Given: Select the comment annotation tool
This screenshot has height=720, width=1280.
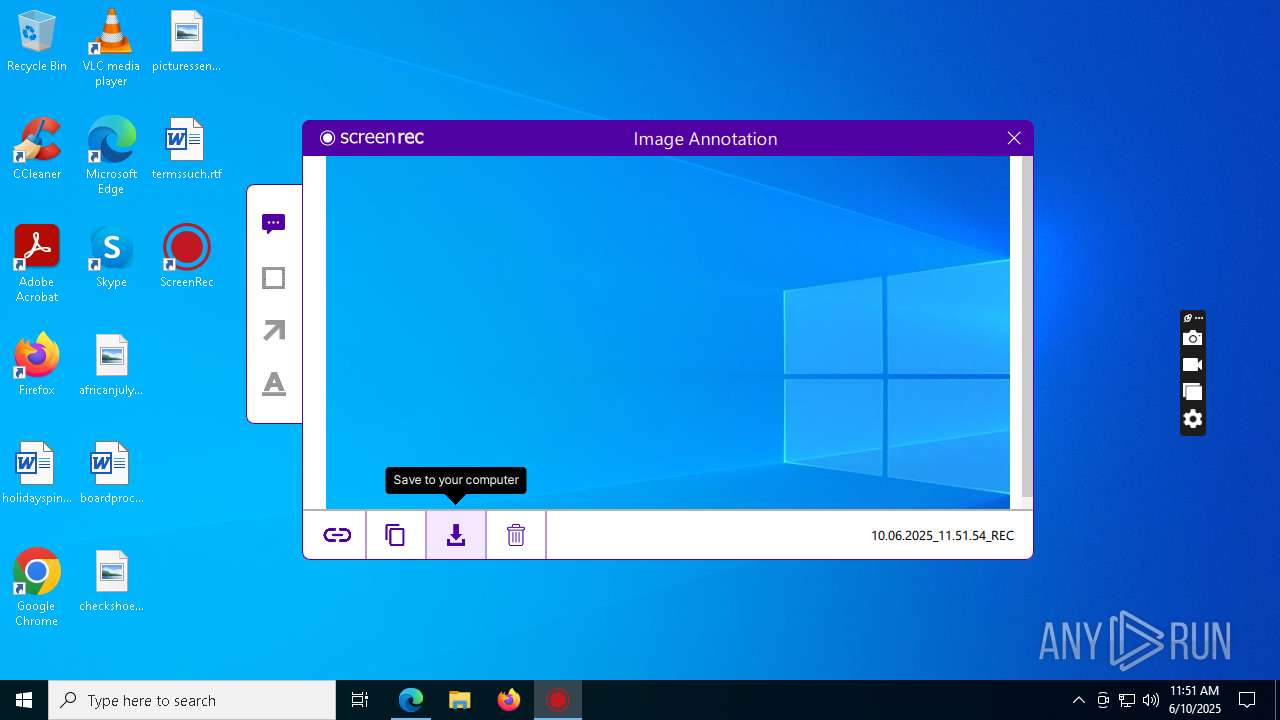Looking at the screenshot, I should coord(274,224).
